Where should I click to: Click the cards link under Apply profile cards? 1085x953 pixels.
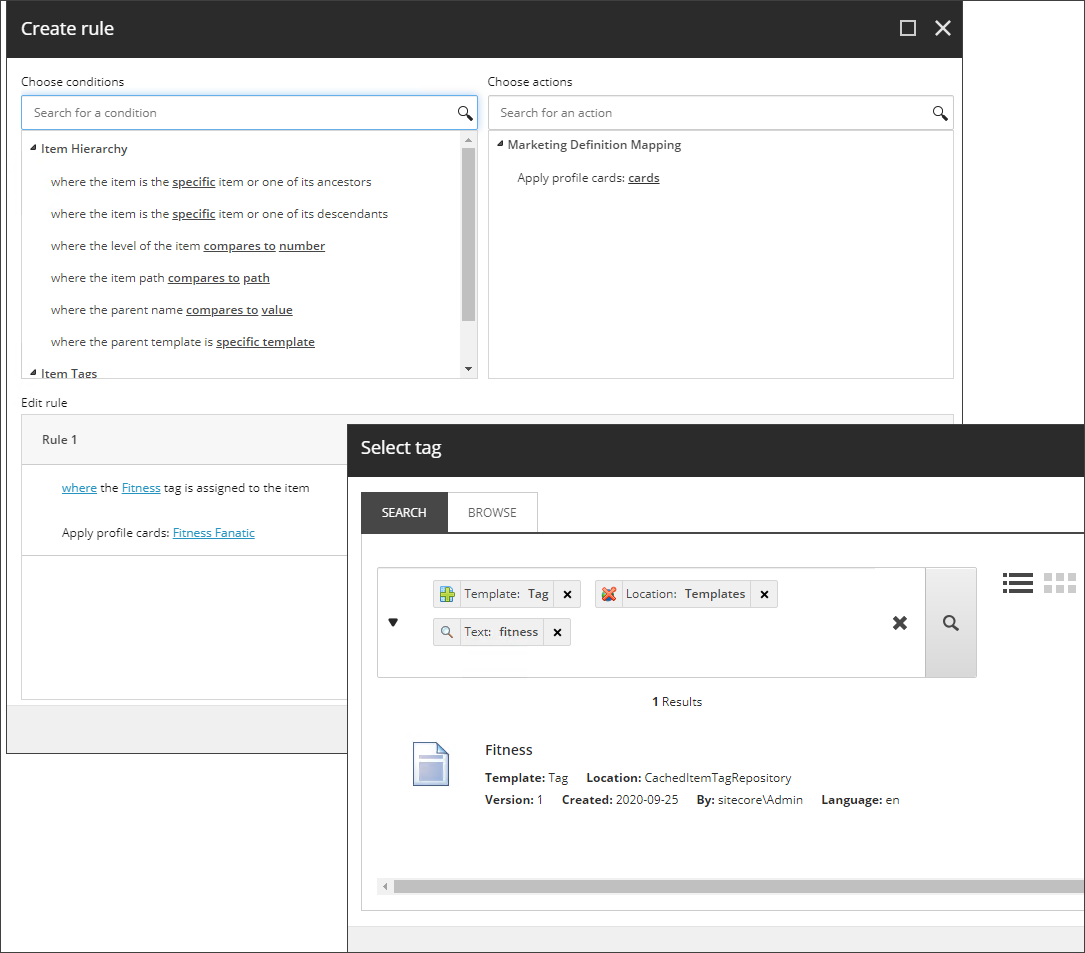pos(643,177)
